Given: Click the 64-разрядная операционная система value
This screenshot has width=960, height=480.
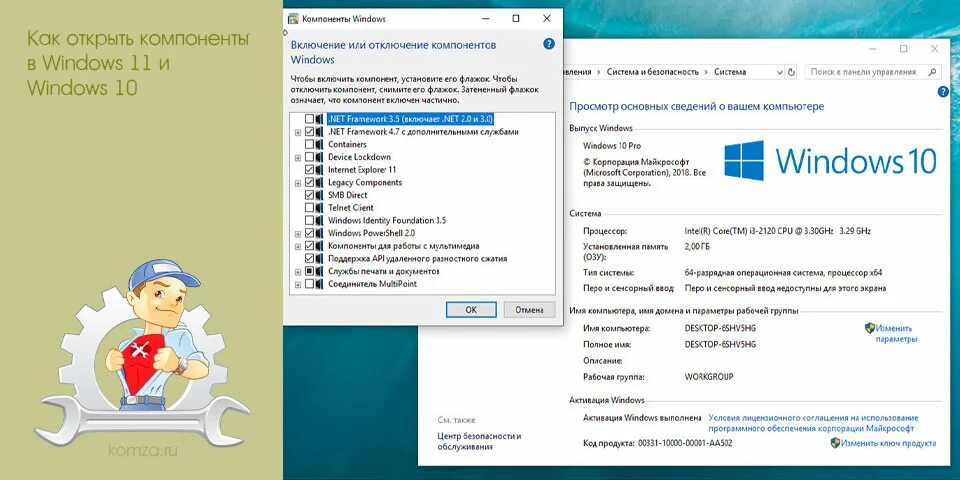Looking at the screenshot, I should click(783, 272).
